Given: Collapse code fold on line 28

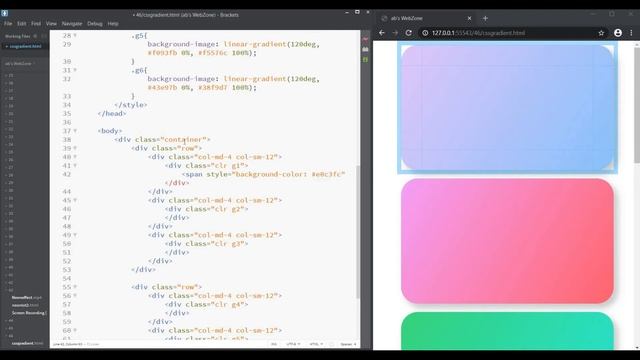Looking at the screenshot, I should [x=75, y=36].
